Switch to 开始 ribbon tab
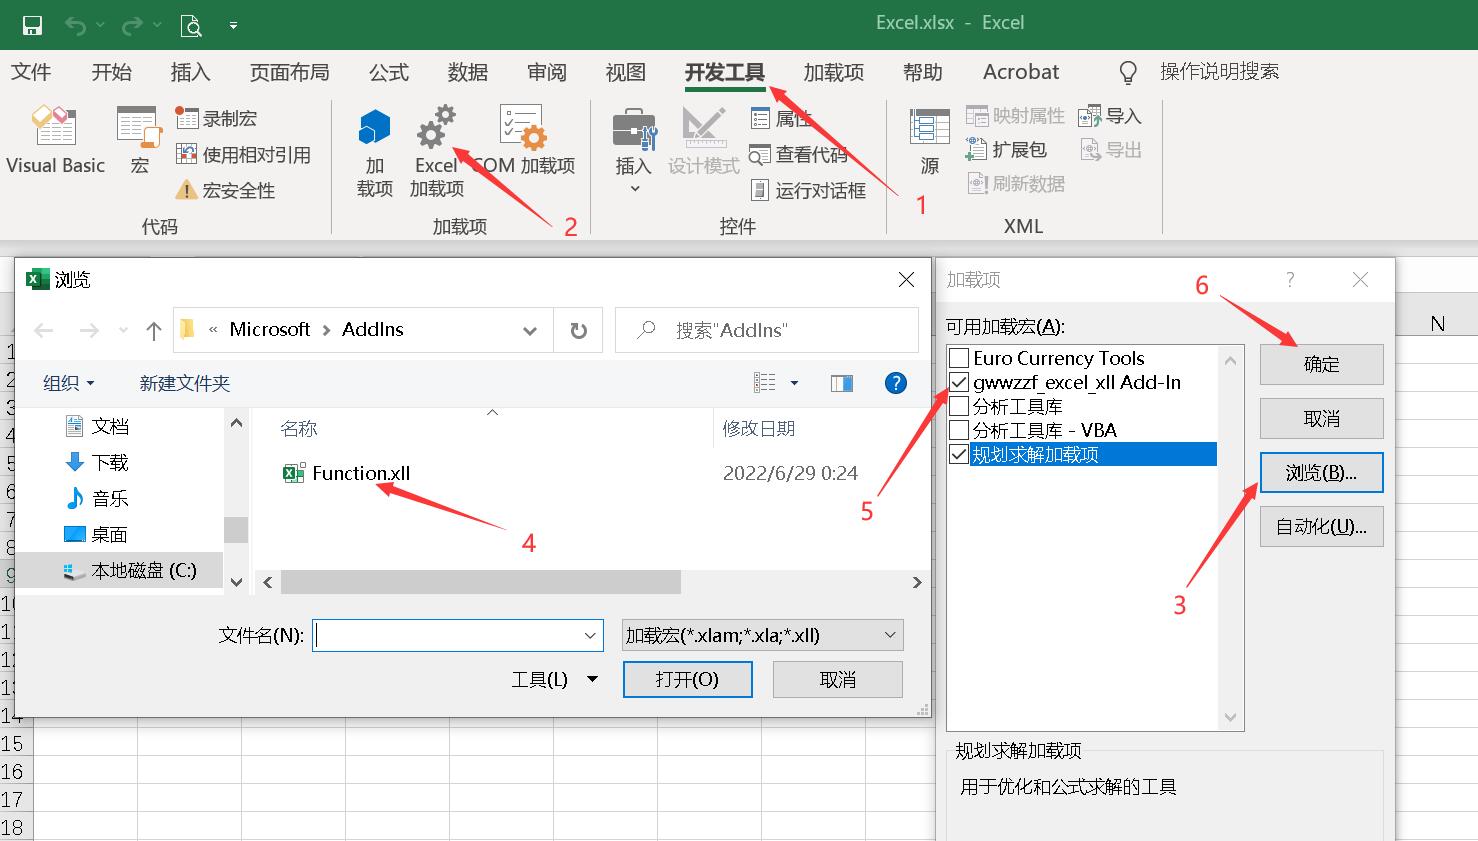The image size is (1478, 841). point(111,72)
